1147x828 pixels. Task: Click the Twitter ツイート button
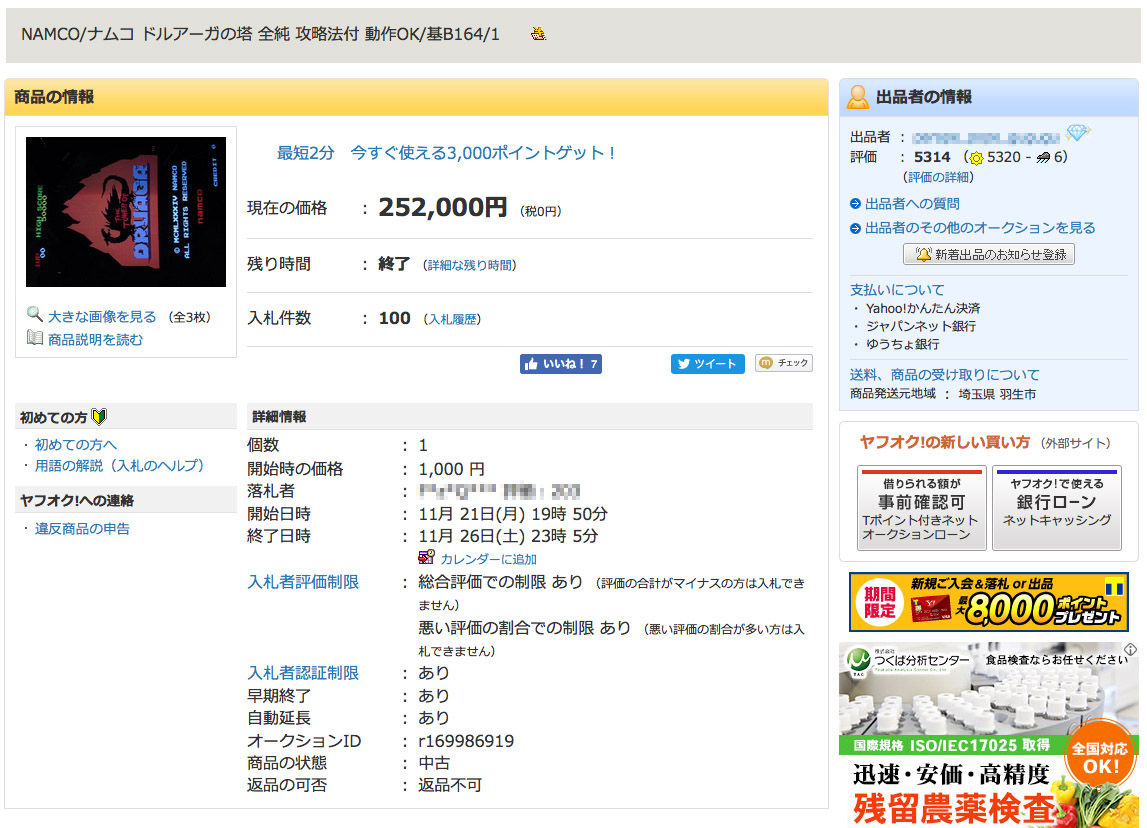click(707, 364)
